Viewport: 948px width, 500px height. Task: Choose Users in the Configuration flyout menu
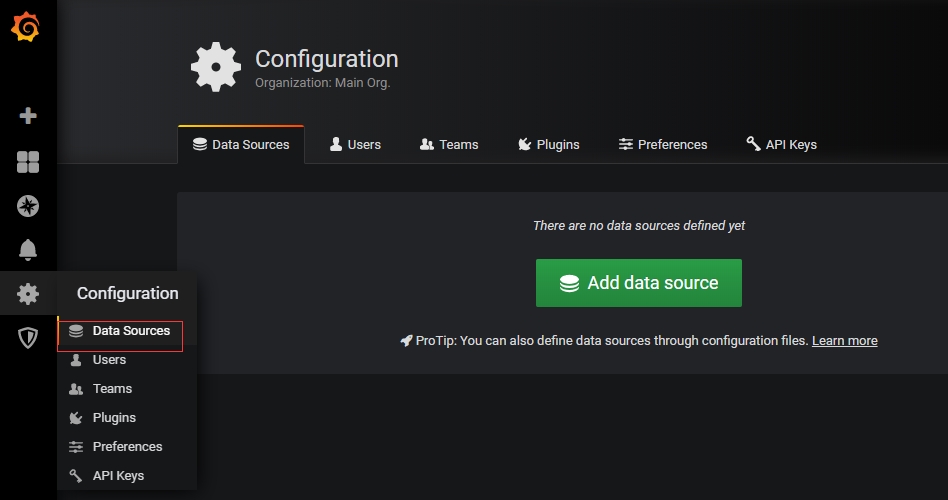109,360
